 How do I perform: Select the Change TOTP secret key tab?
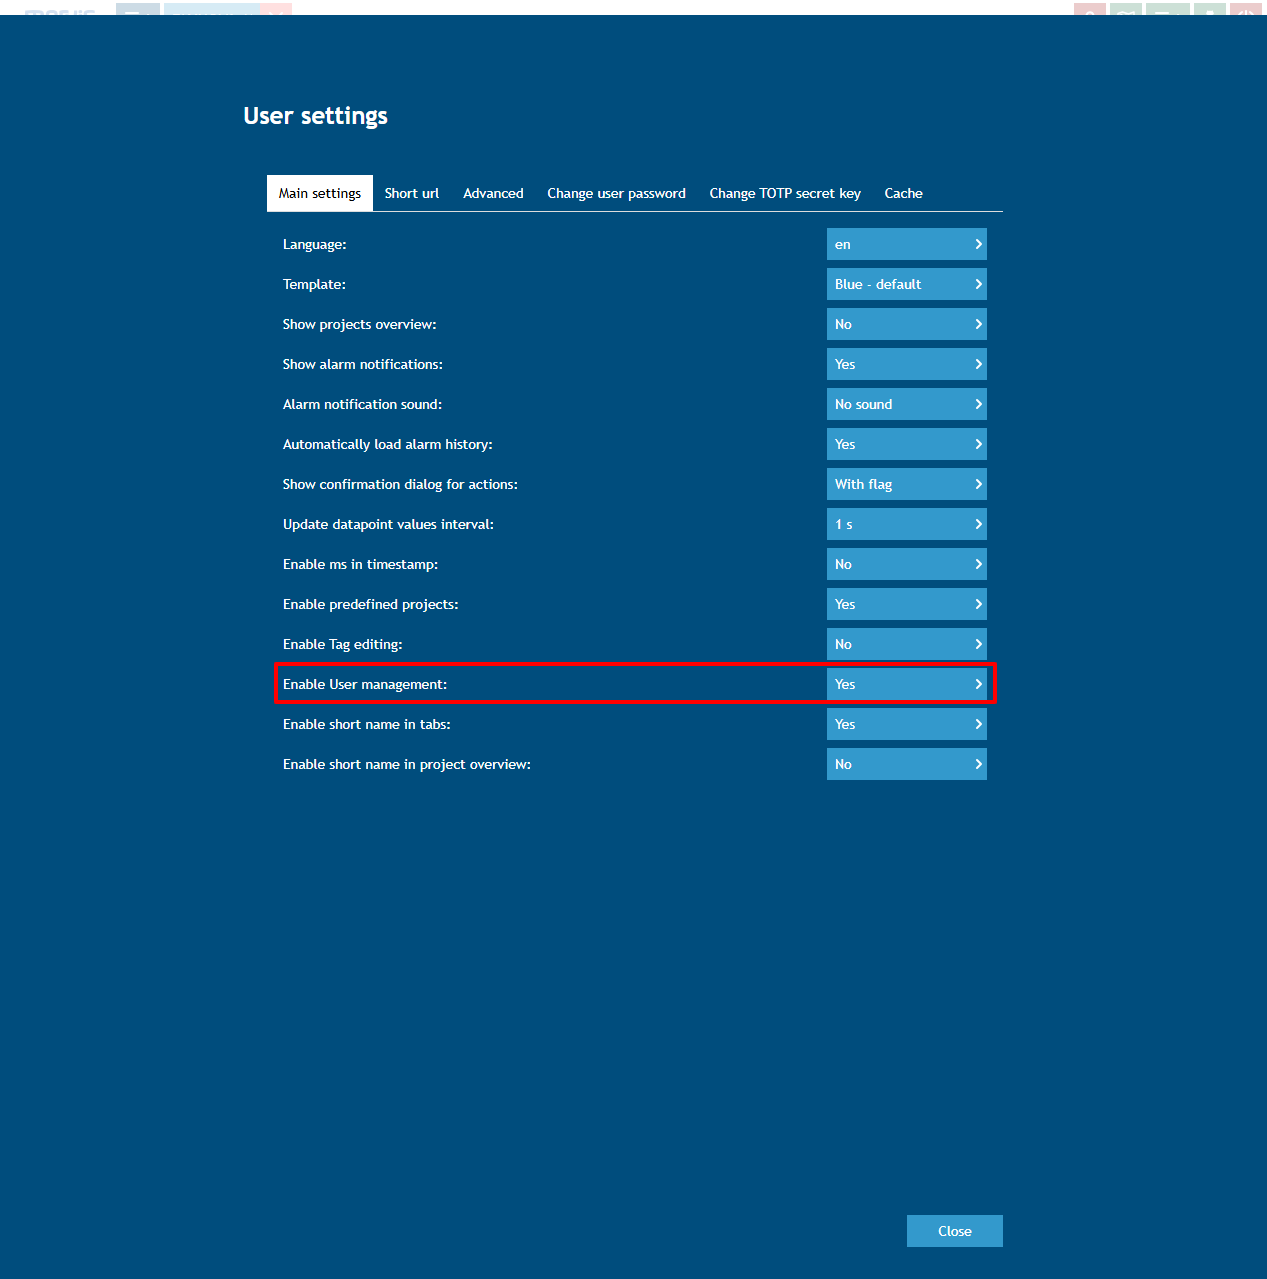[x=785, y=193]
